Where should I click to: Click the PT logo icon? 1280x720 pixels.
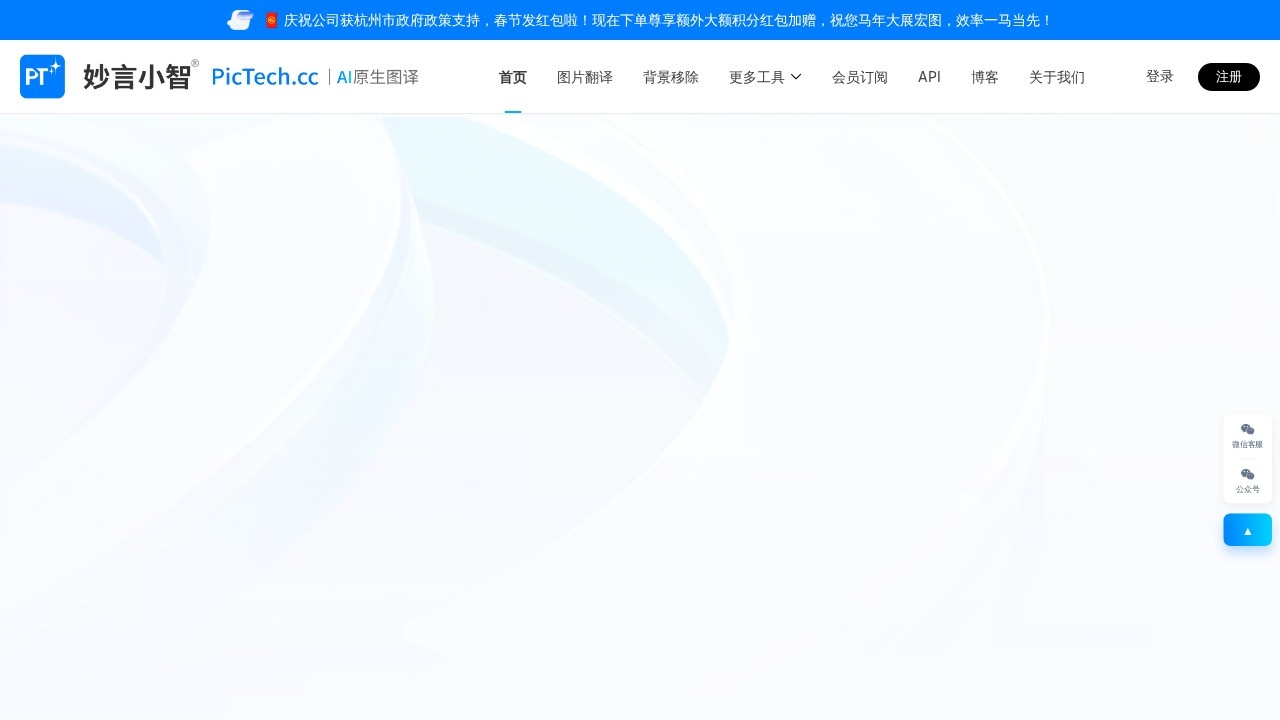42,76
